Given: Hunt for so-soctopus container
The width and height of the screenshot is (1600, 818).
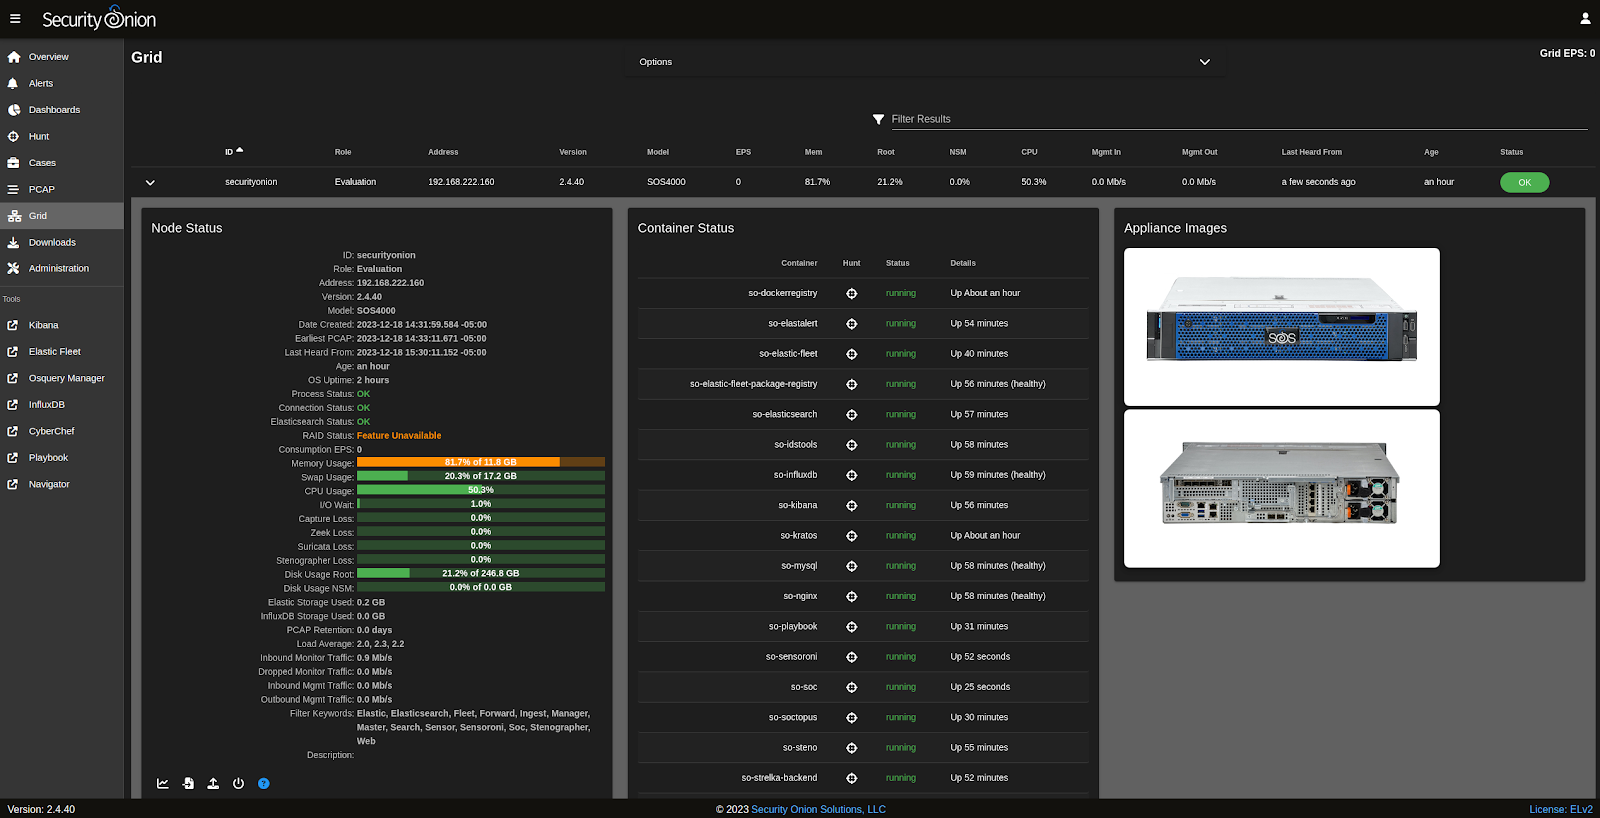Looking at the screenshot, I should click(852, 718).
